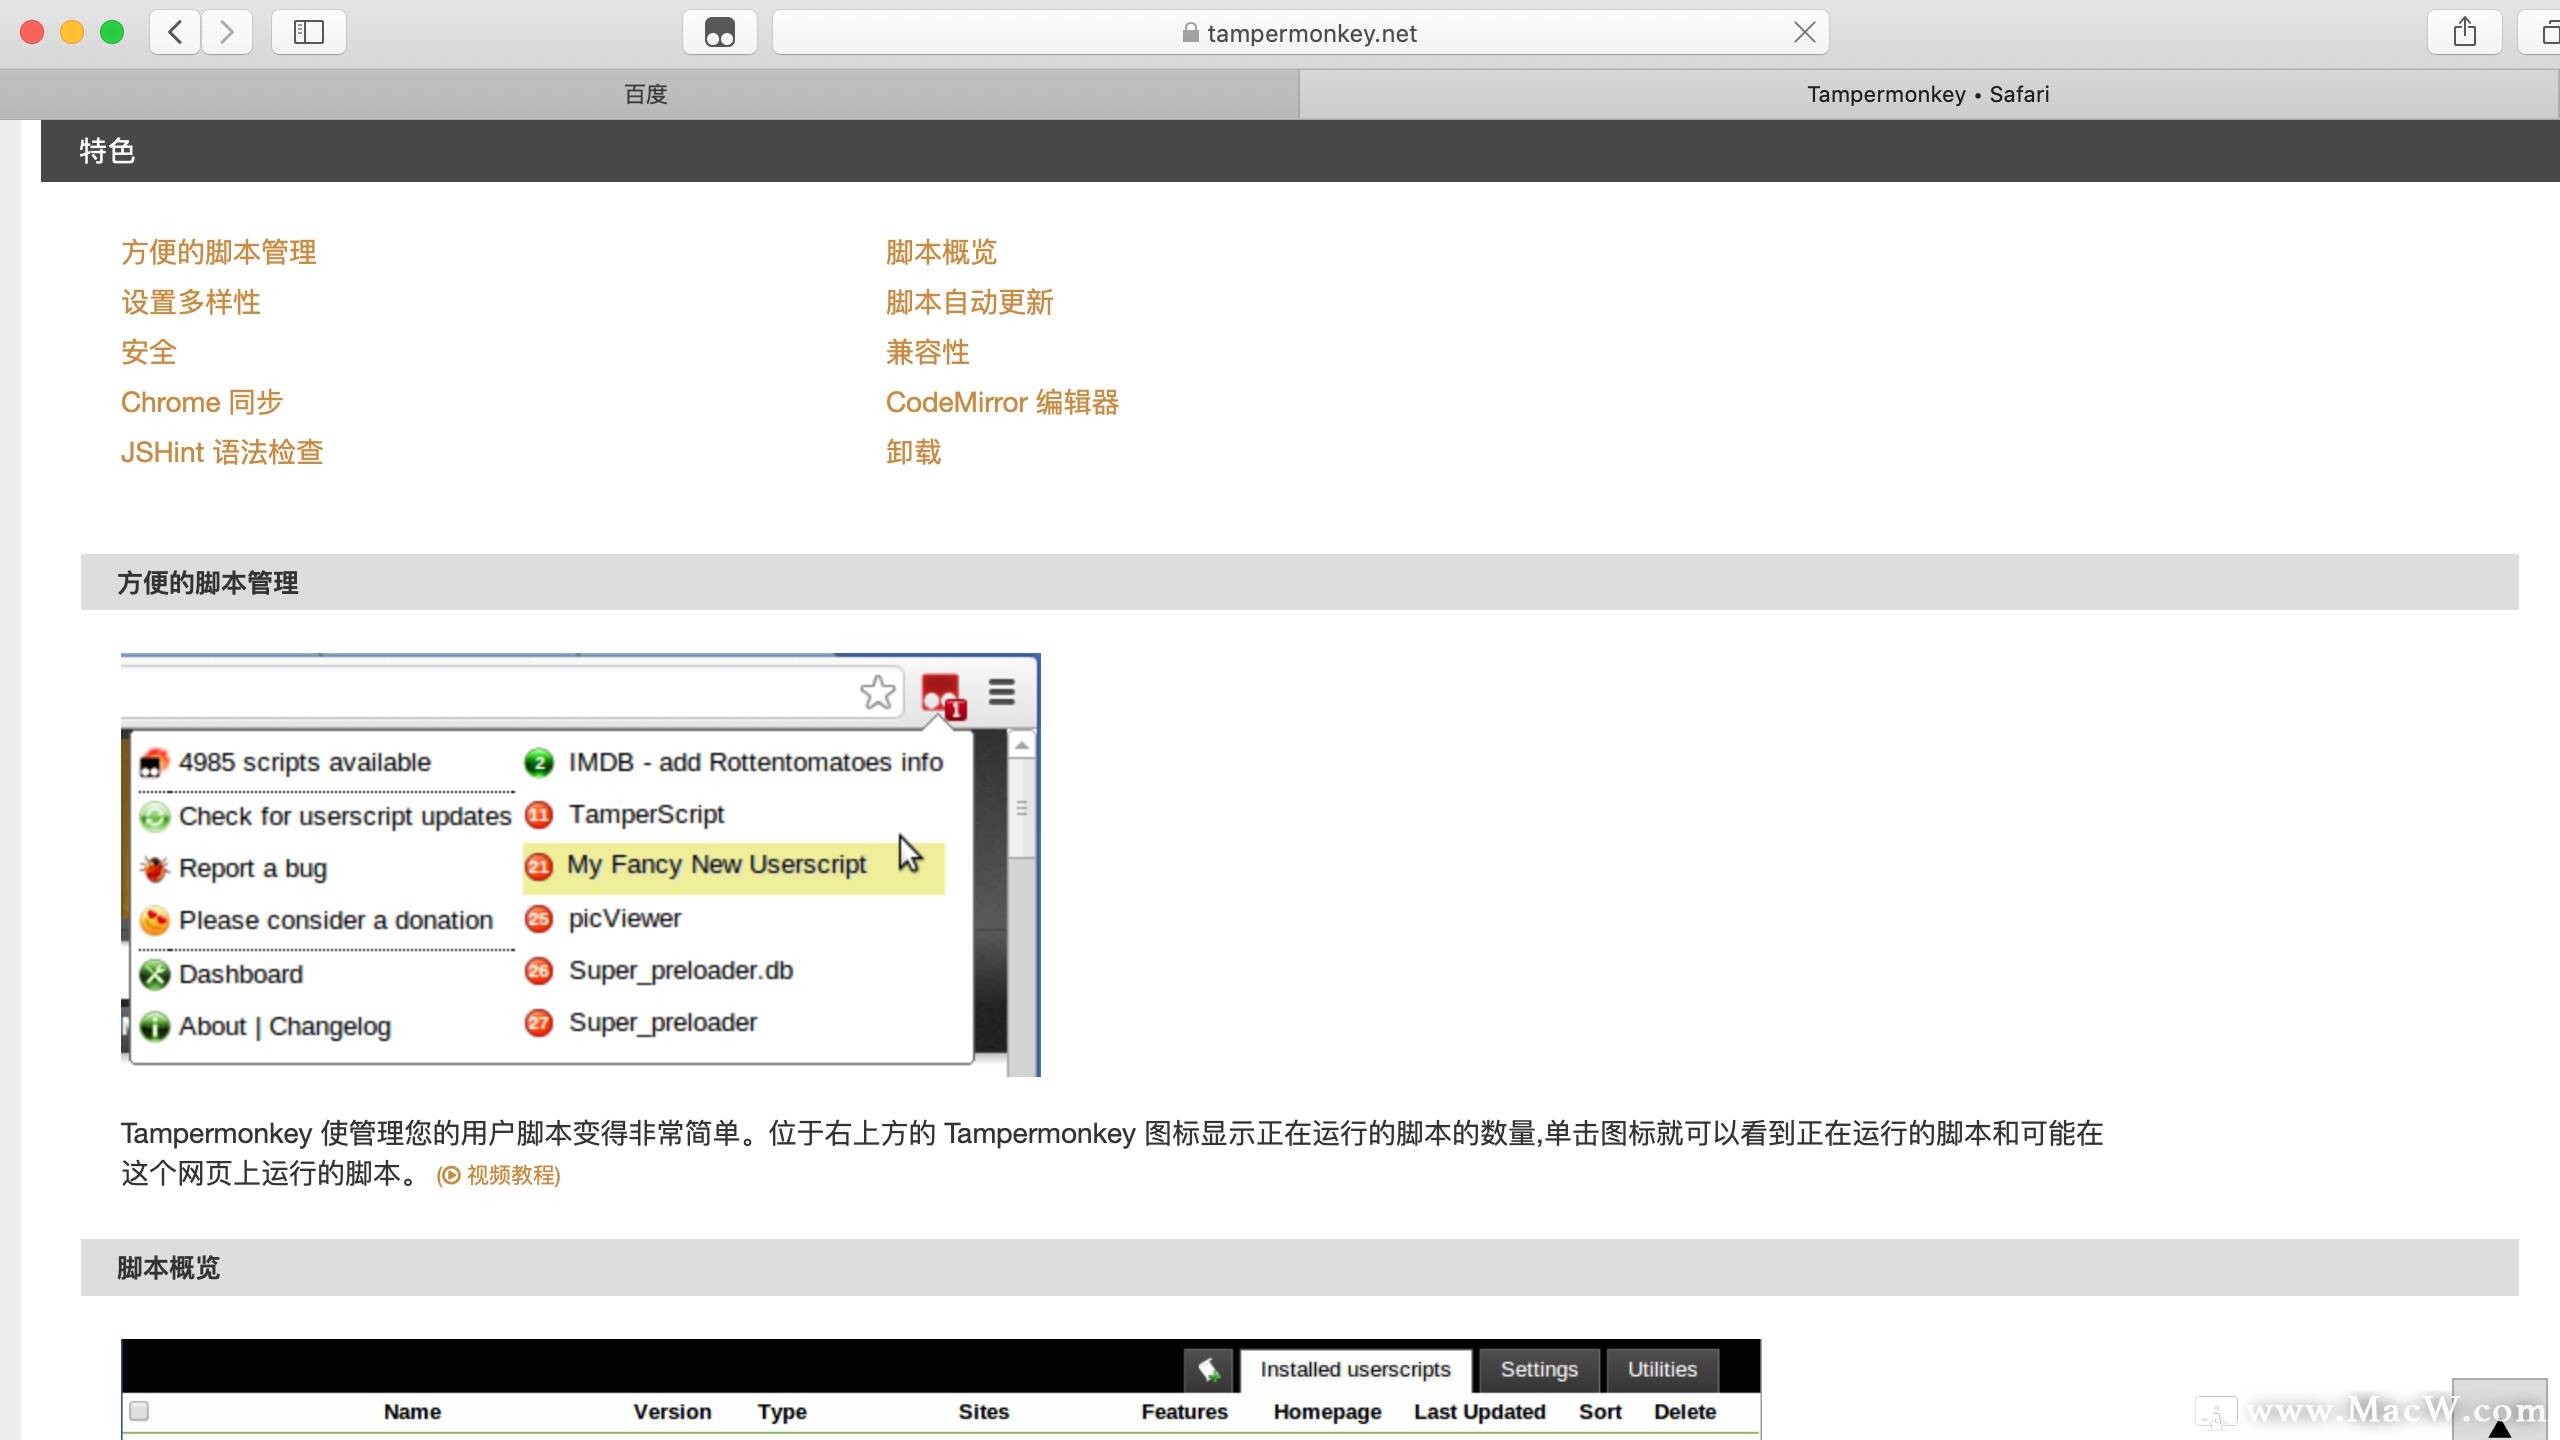Screen dimensions: 2560x1440
Task: Click the green 2 badge beside IMDB script
Action: point(539,763)
